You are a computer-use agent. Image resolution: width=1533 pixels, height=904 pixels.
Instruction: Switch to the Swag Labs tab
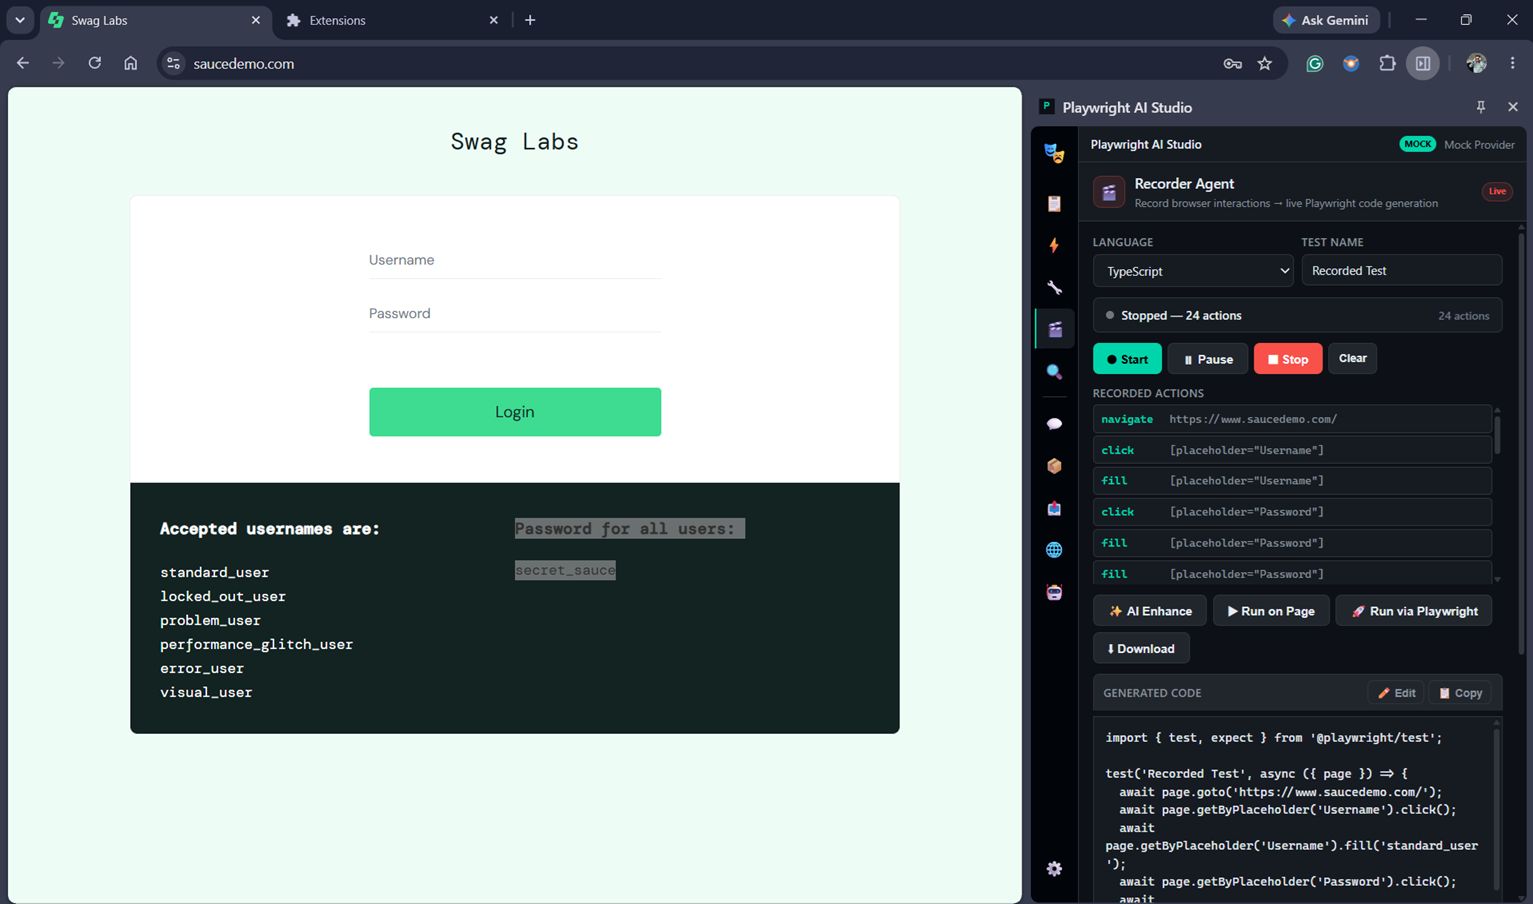(x=155, y=20)
